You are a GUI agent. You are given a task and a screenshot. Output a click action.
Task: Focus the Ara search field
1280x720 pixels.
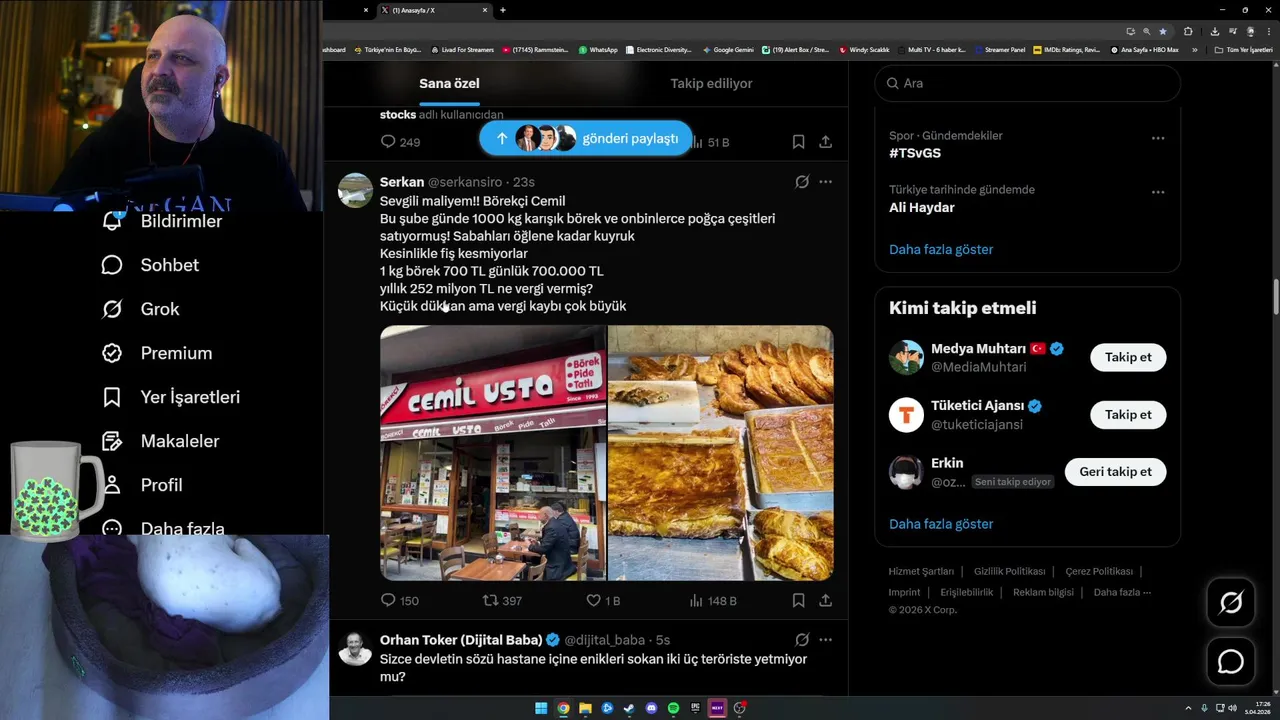coord(1027,83)
